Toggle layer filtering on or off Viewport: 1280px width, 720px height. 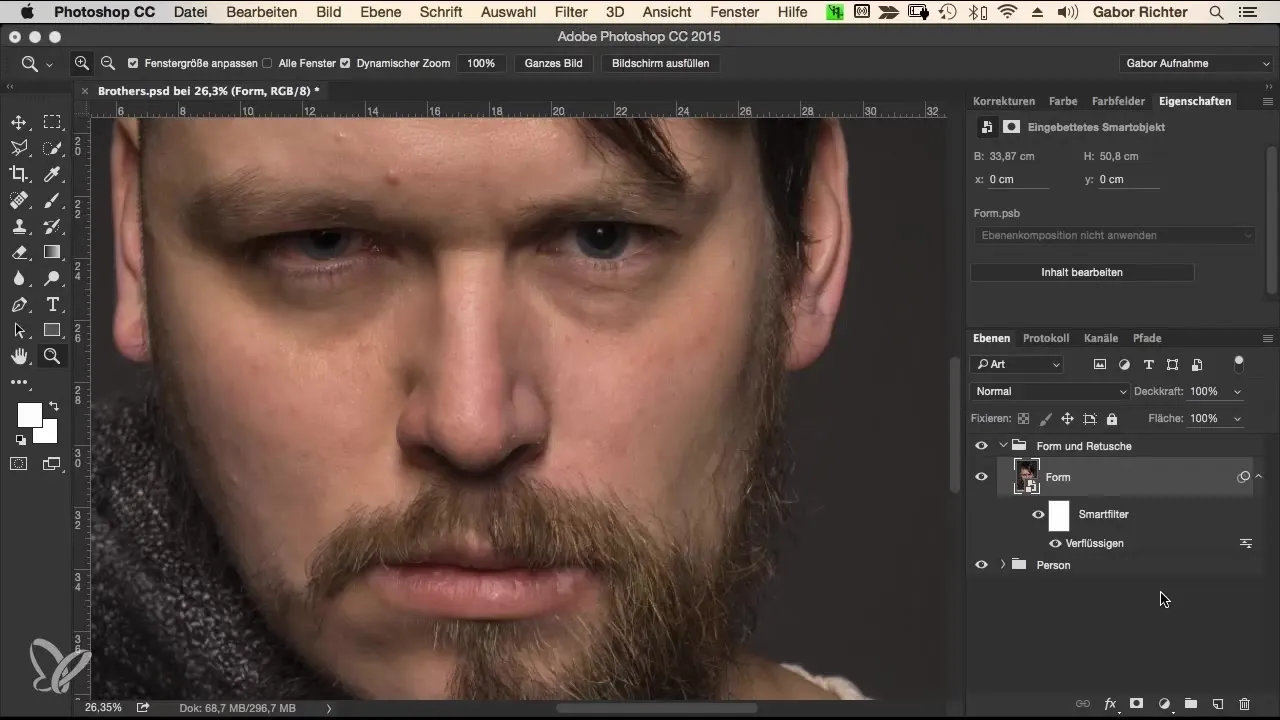click(1240, 363)
